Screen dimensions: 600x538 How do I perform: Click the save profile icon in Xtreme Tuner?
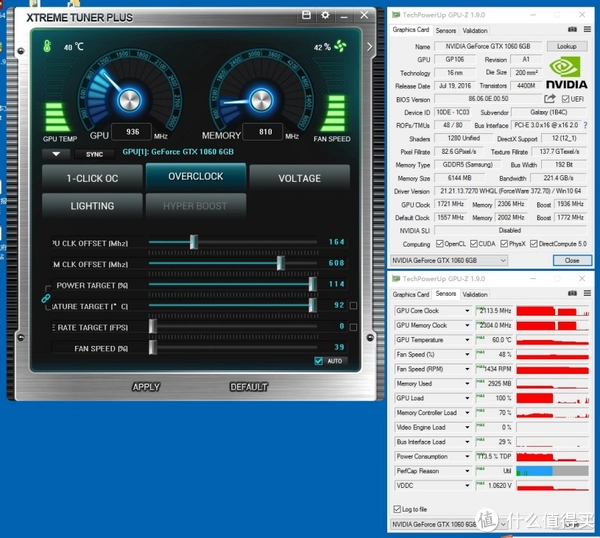click(x=306, y=15)
